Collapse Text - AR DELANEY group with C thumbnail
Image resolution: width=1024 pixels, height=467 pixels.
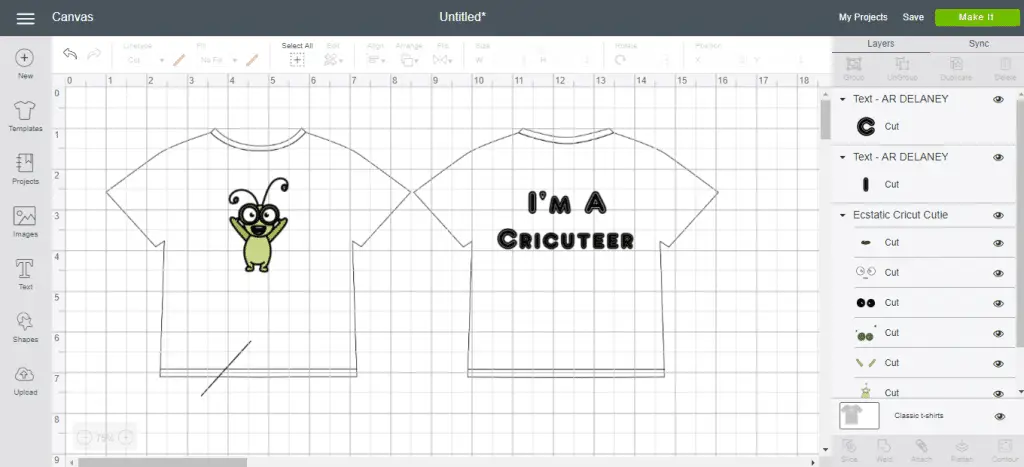[842, 99]
